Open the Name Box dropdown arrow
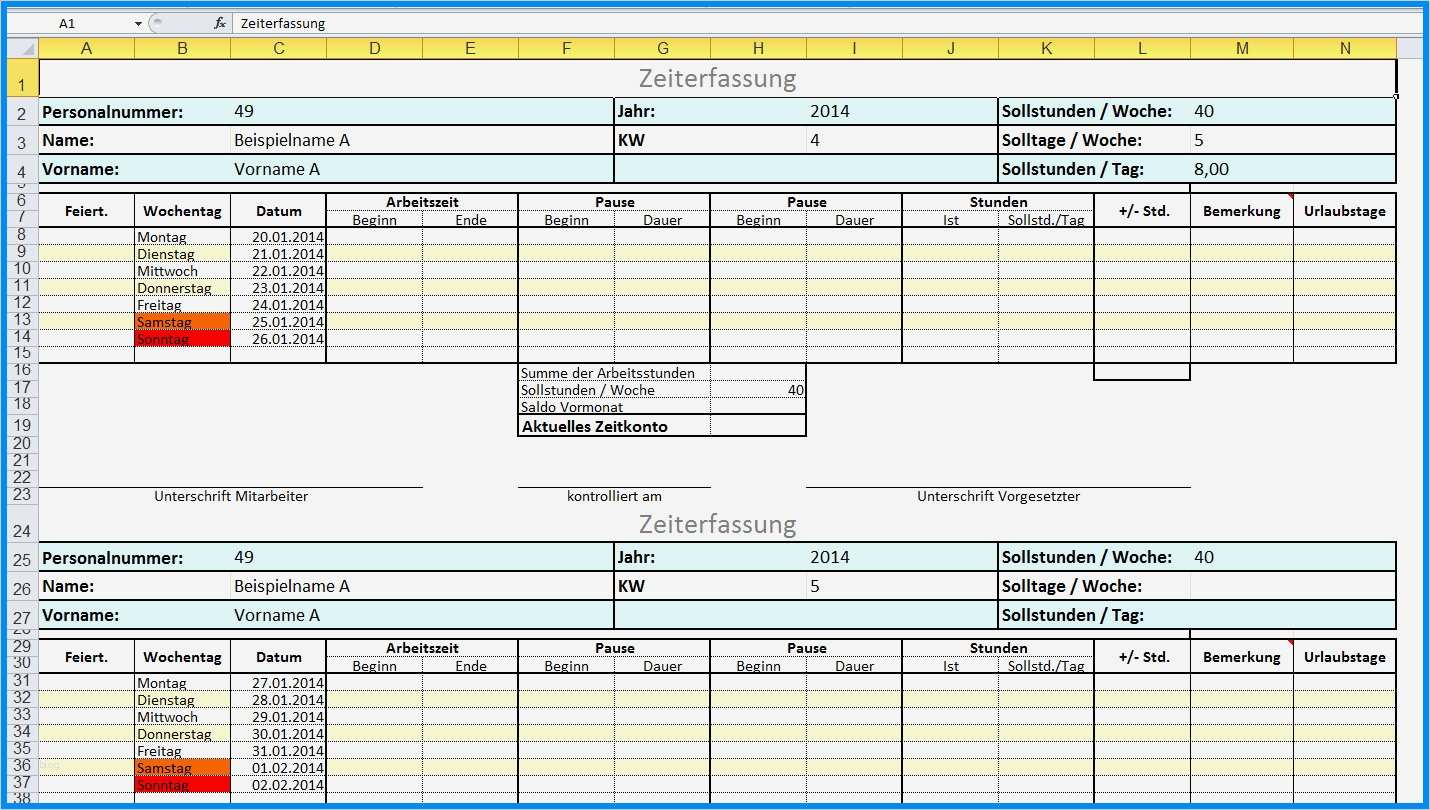The image size is (1430, 810). (137, 22)
